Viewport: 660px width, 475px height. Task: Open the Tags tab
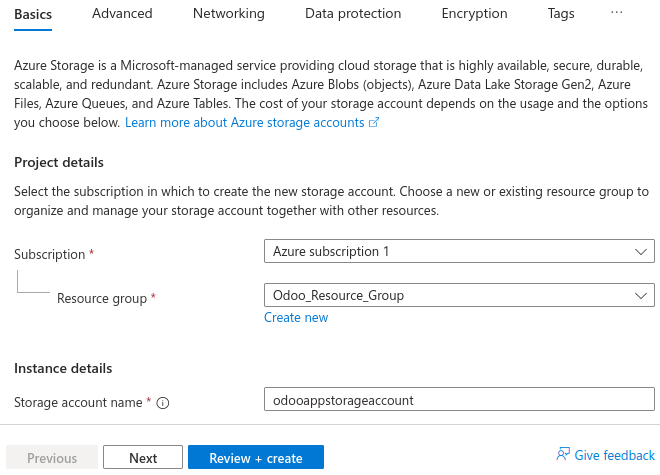pyautogui.click(x=561, y=14)
